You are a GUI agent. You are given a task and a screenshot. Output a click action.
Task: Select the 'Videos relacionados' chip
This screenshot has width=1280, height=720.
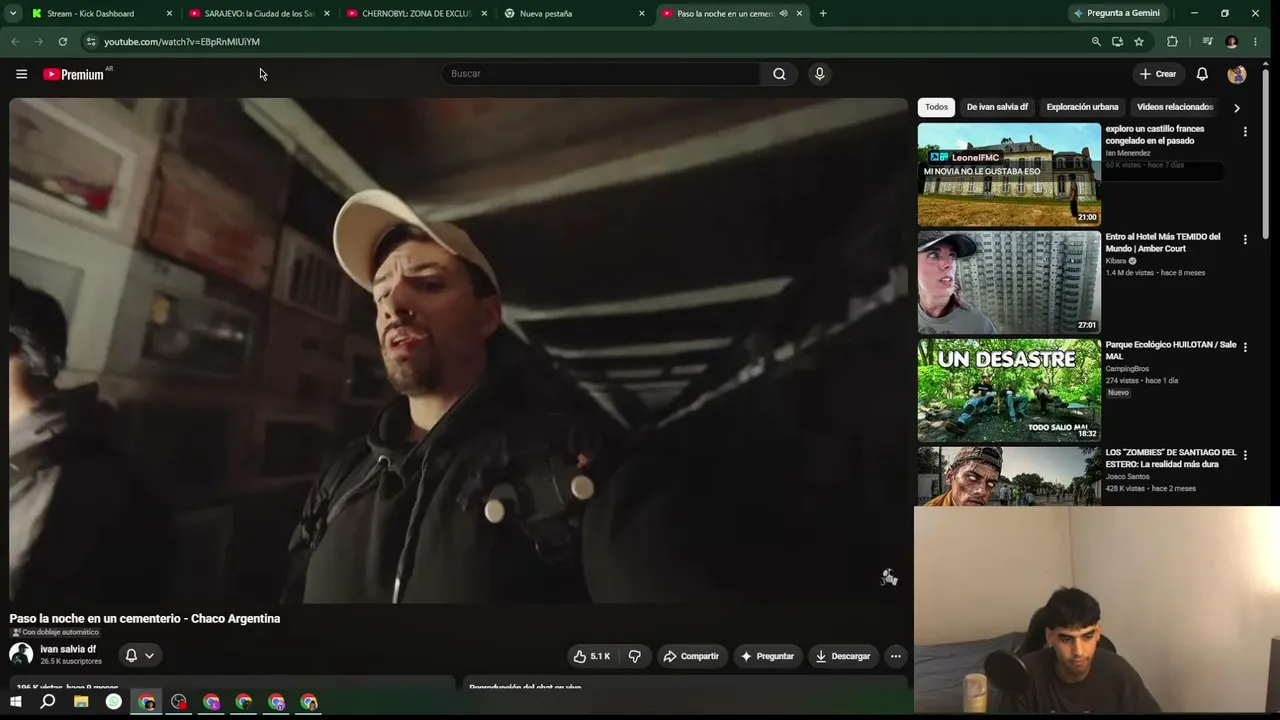click(x=1175, y=107)
